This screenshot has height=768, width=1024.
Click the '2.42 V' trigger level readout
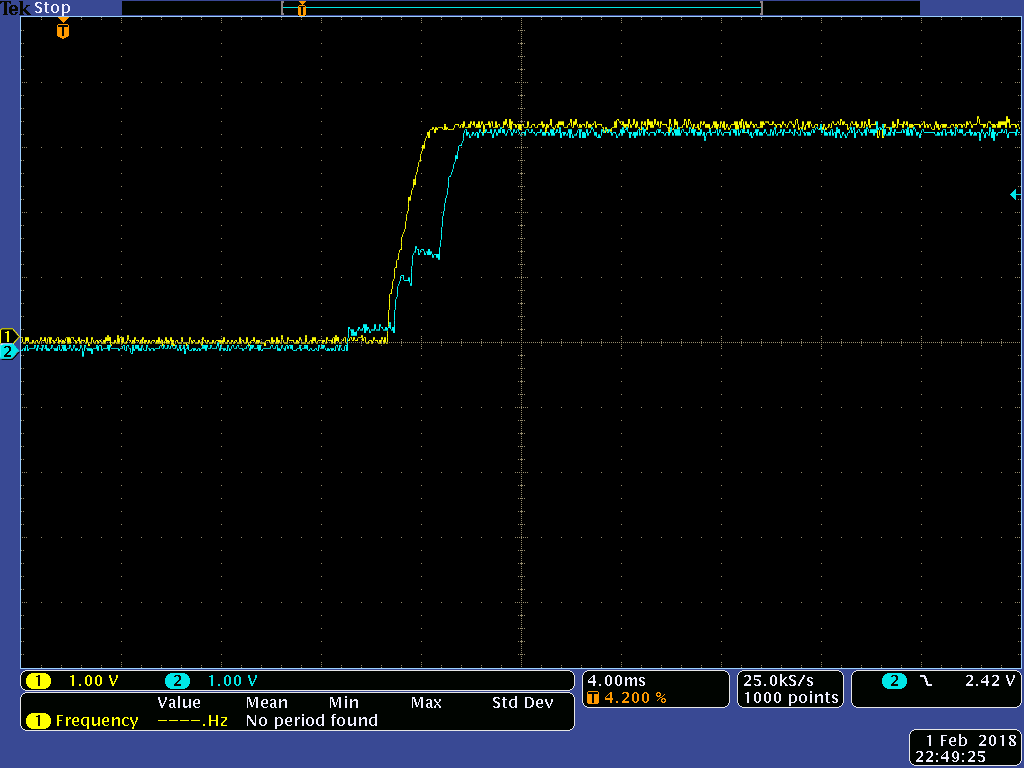990,680
